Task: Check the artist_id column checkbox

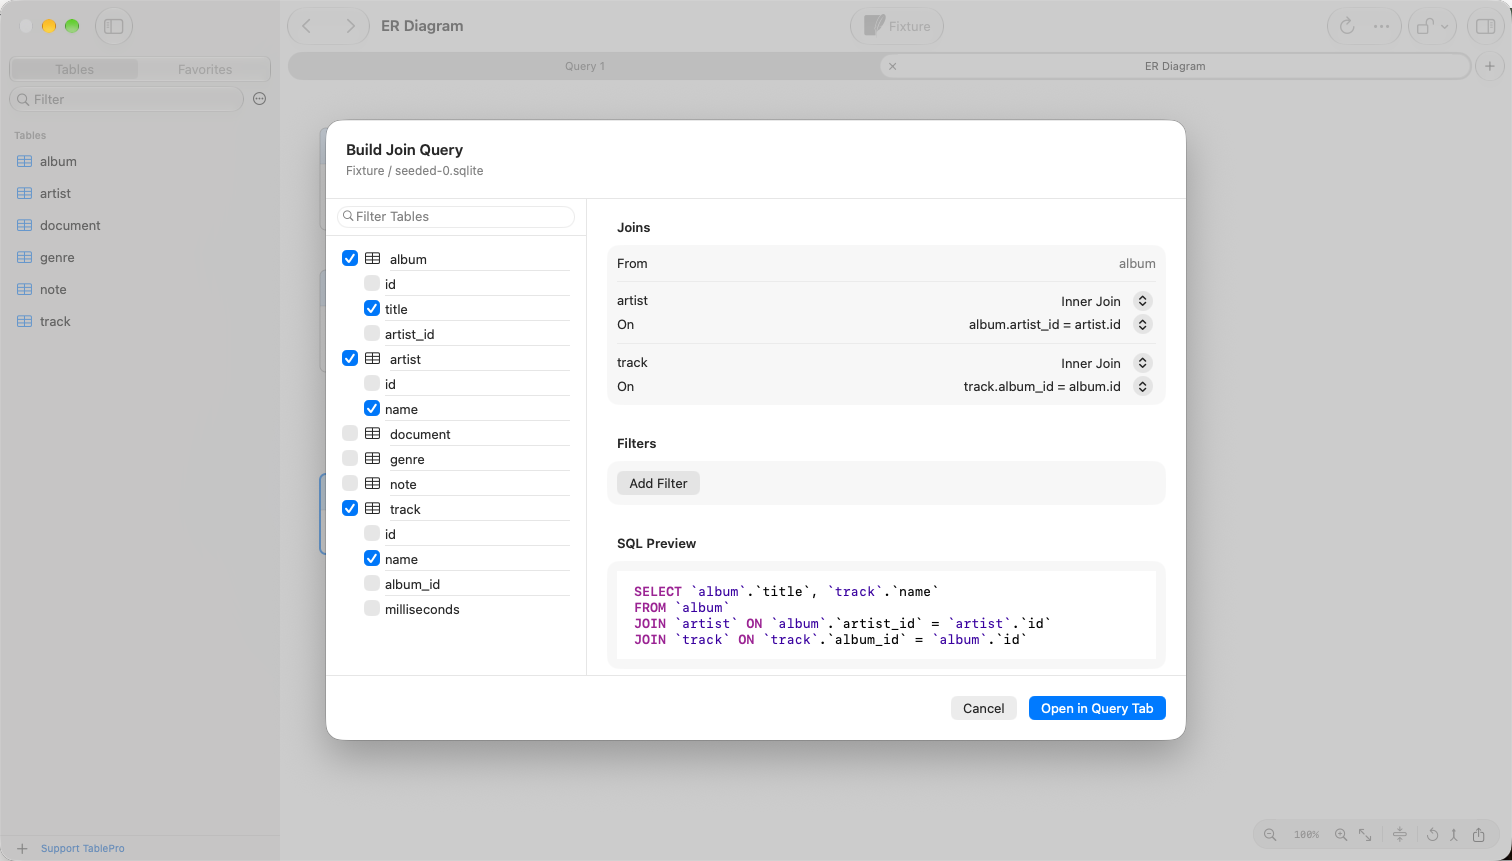Action: (372, 333)
